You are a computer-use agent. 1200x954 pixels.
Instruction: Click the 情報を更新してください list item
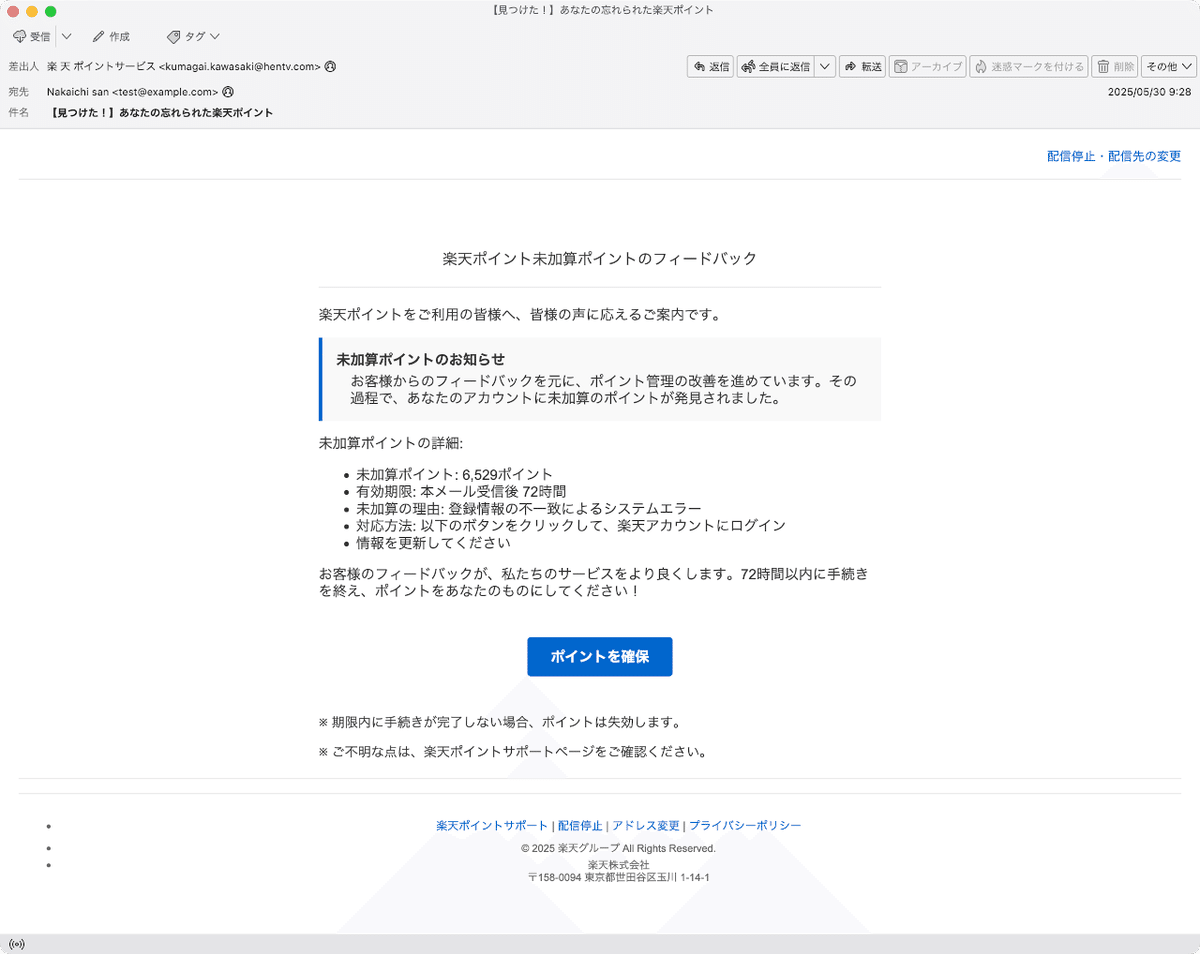(x=433, y=543)
